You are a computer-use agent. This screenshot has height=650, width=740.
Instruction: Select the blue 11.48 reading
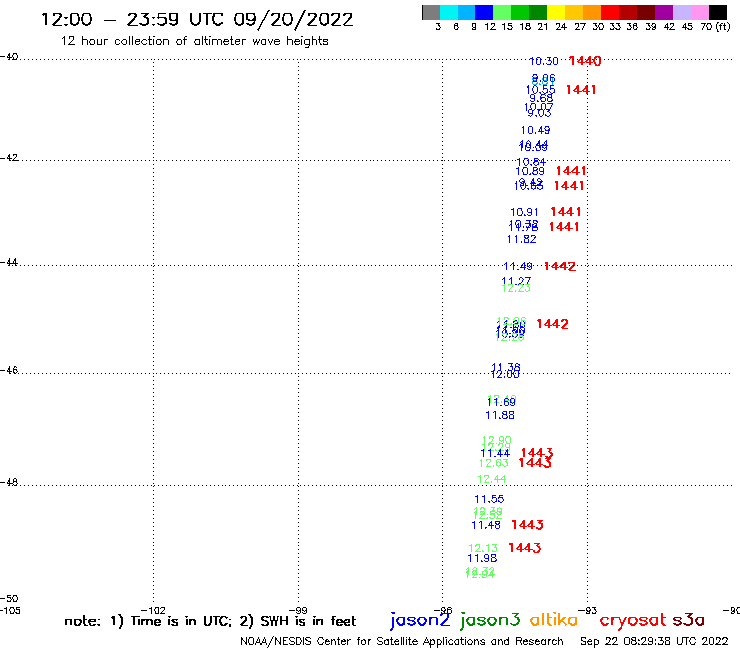click(x=486, y=525)
